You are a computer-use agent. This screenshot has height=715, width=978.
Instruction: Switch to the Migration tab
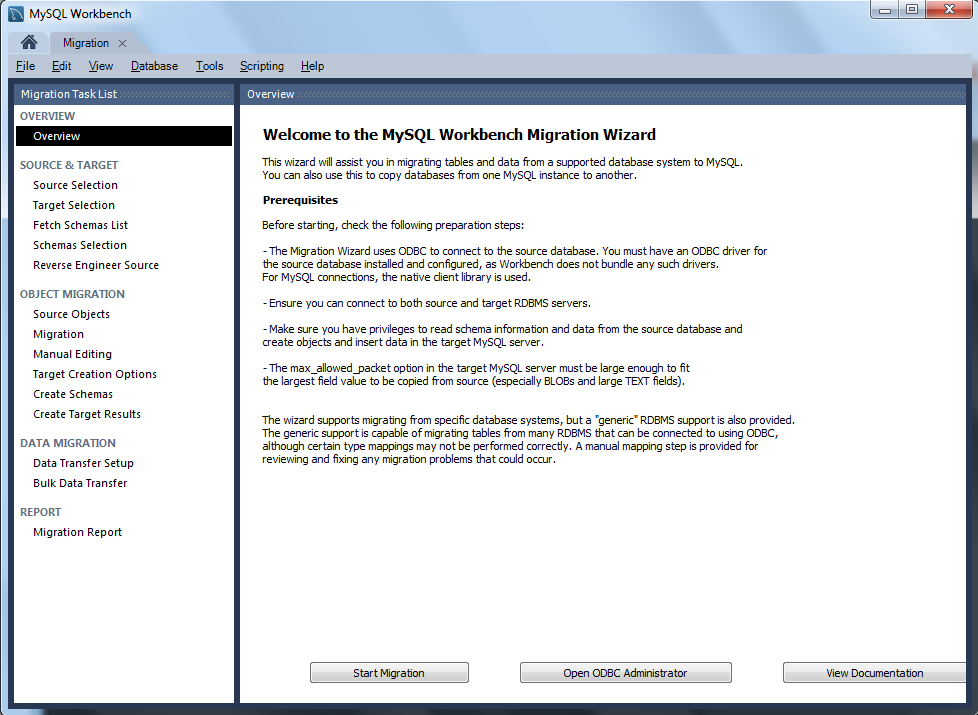pyautogui.click(x=86, y=43)
